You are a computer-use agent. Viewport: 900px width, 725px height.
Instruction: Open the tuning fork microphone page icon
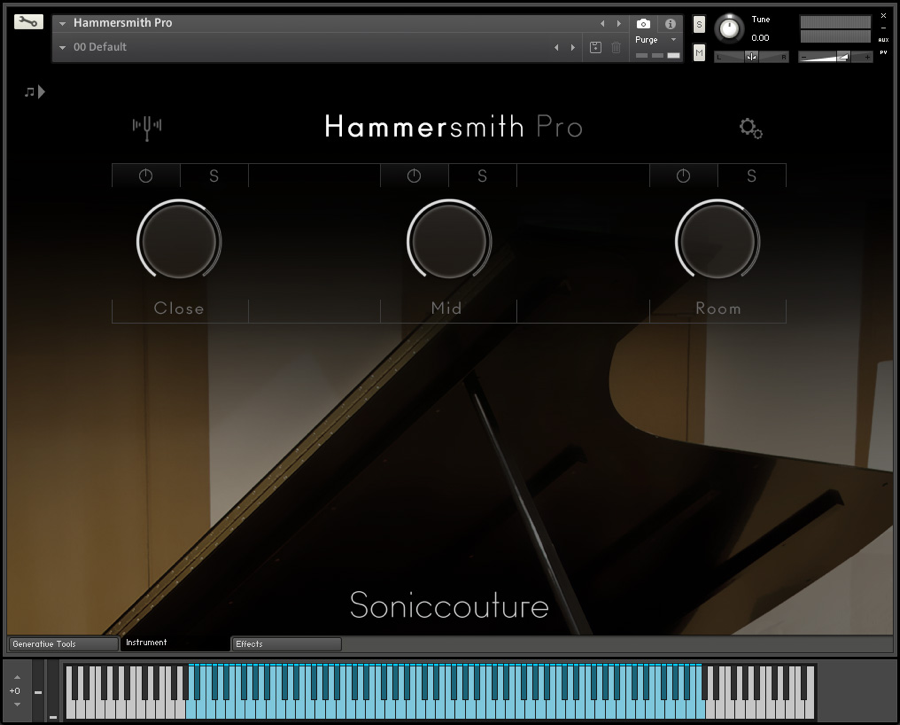pyautogui.click(x=147, y=127)
